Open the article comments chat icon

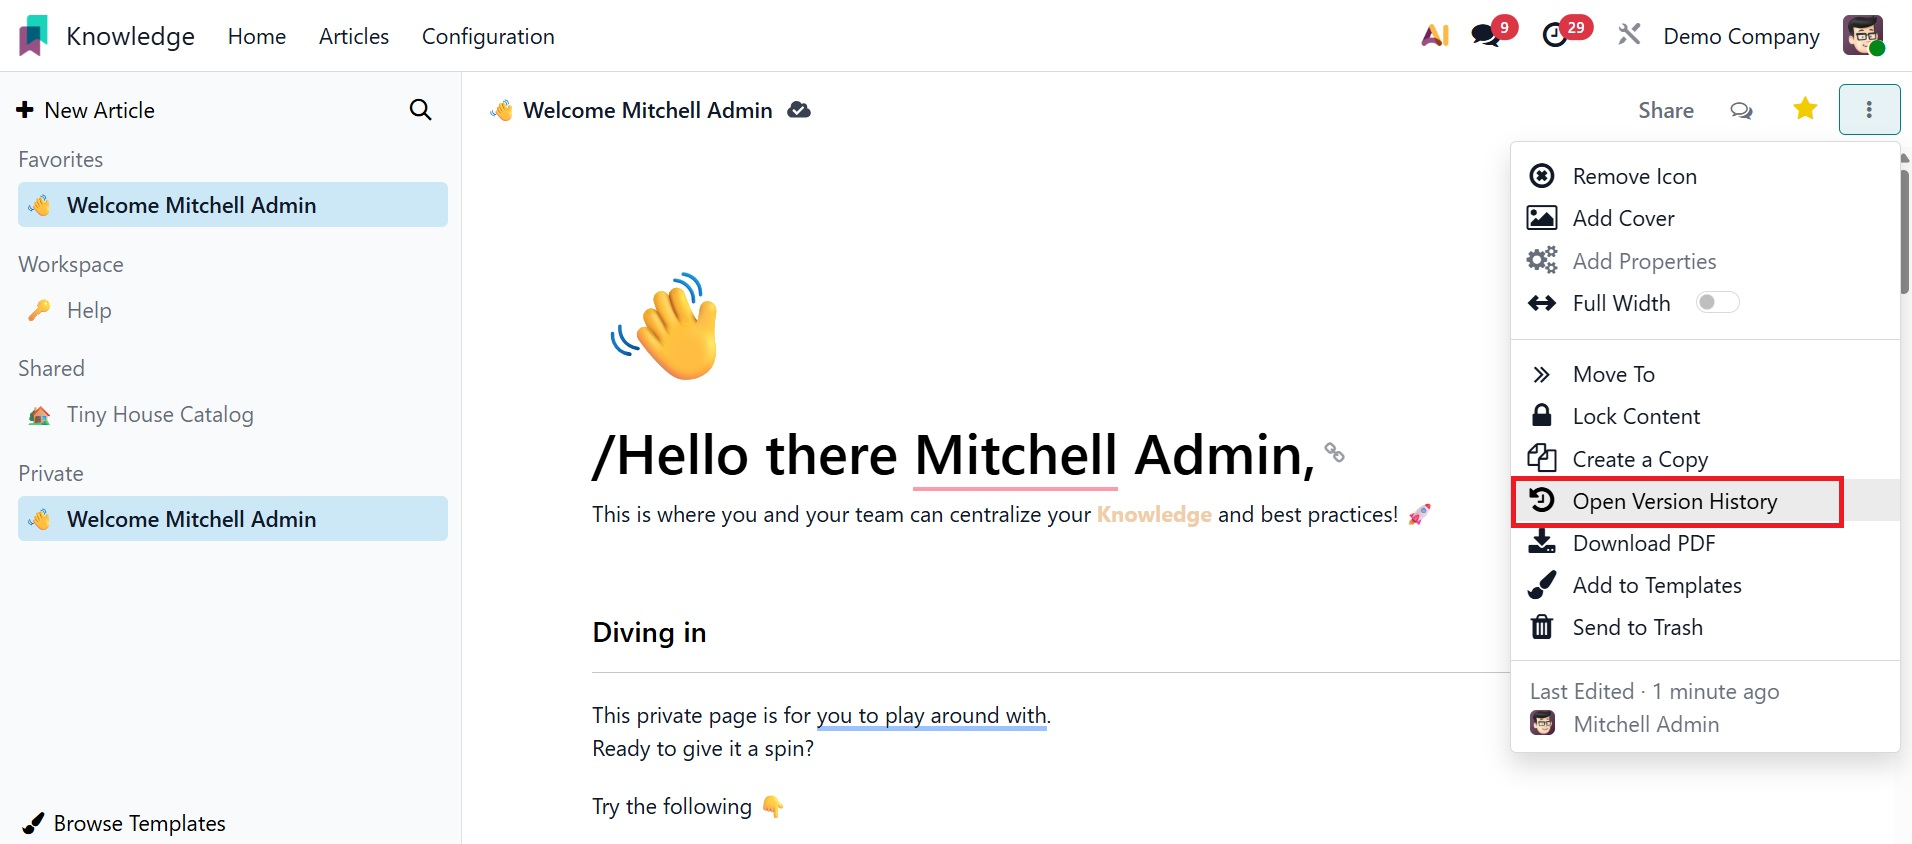coord(1741,110)
